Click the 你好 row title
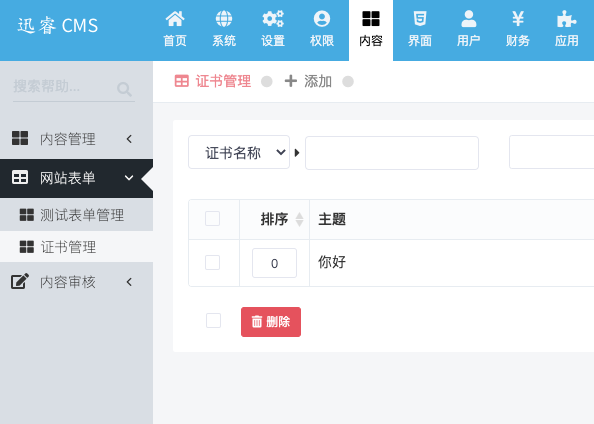 pyautogui.click(x=332, y=262)
